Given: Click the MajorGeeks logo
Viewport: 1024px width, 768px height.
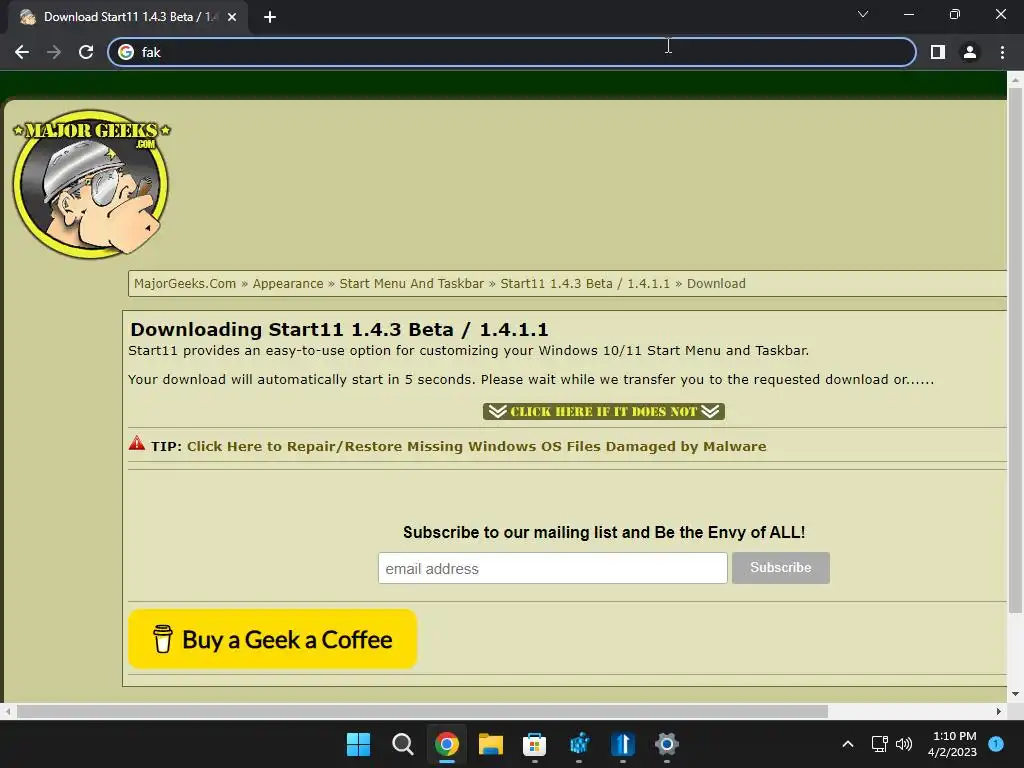Looking at the screenshot, I should coord(91,184).
